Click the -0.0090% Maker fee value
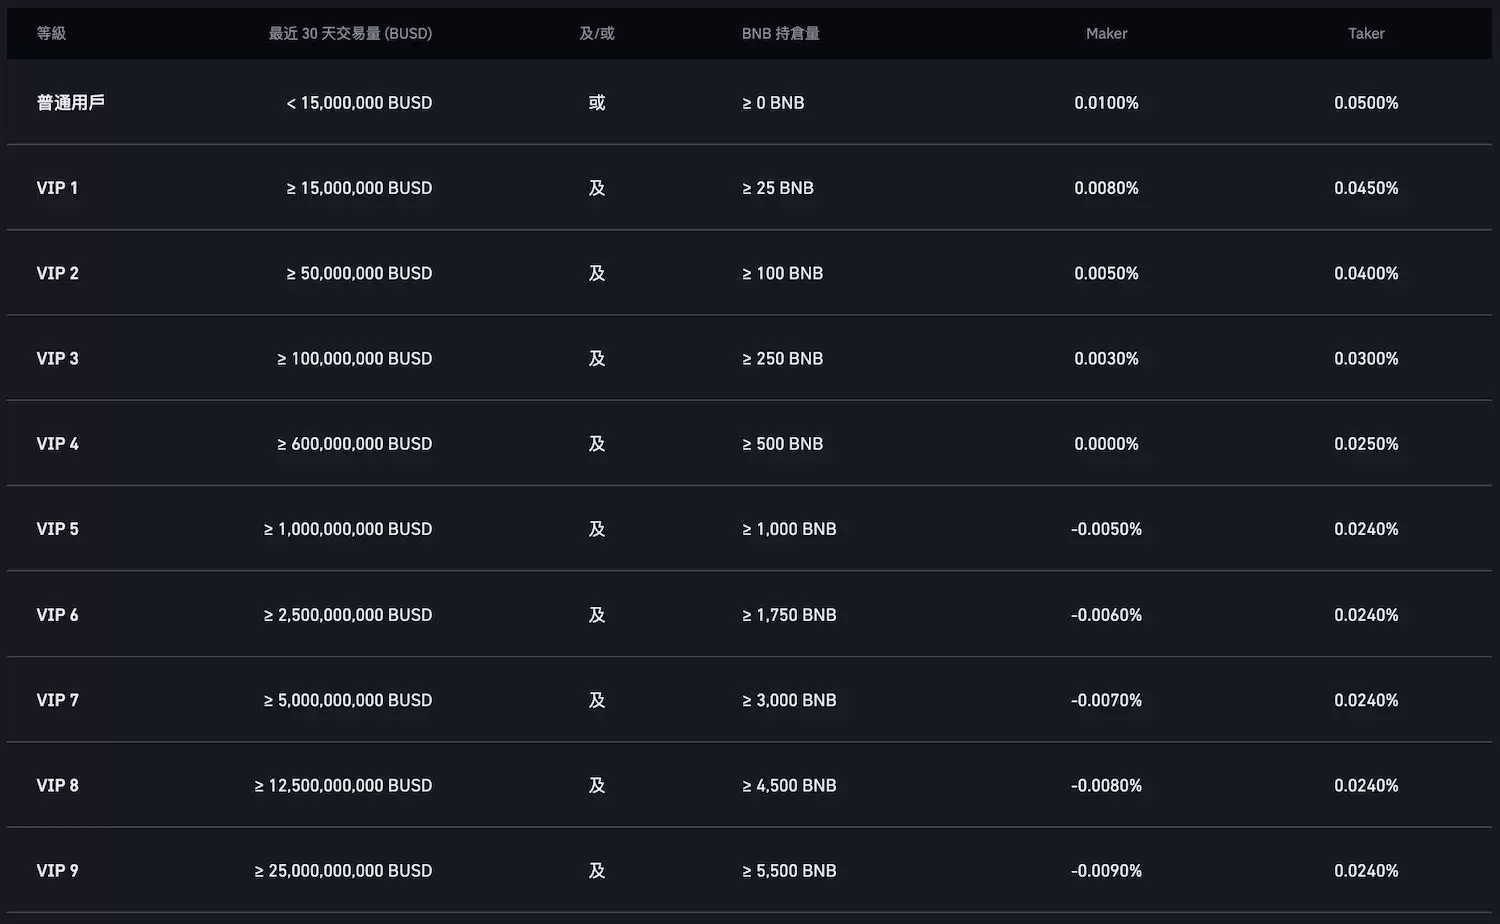 (x=1106, y=870)
